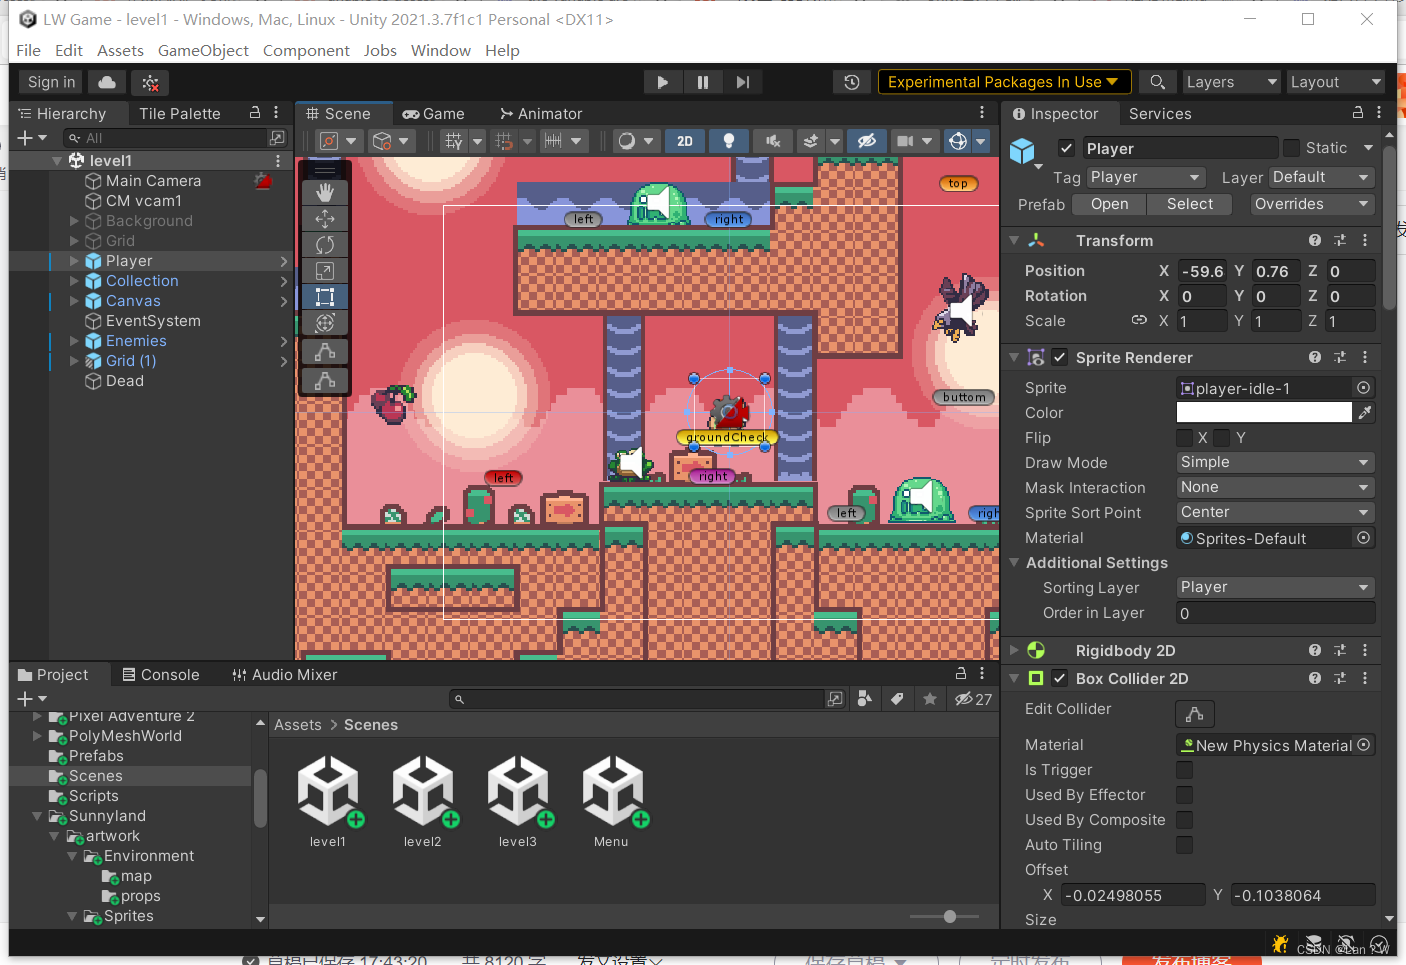The height and width of the screenshot is (965, 1406).
Task: Click the prefab Open button
Action: point(1109,204)
